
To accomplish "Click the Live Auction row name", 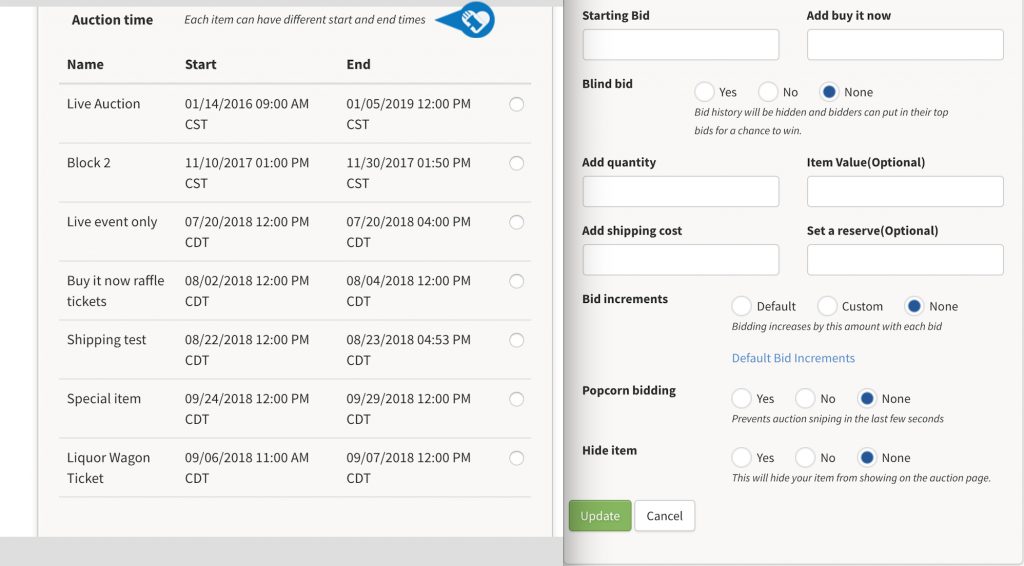I will 103,104.
